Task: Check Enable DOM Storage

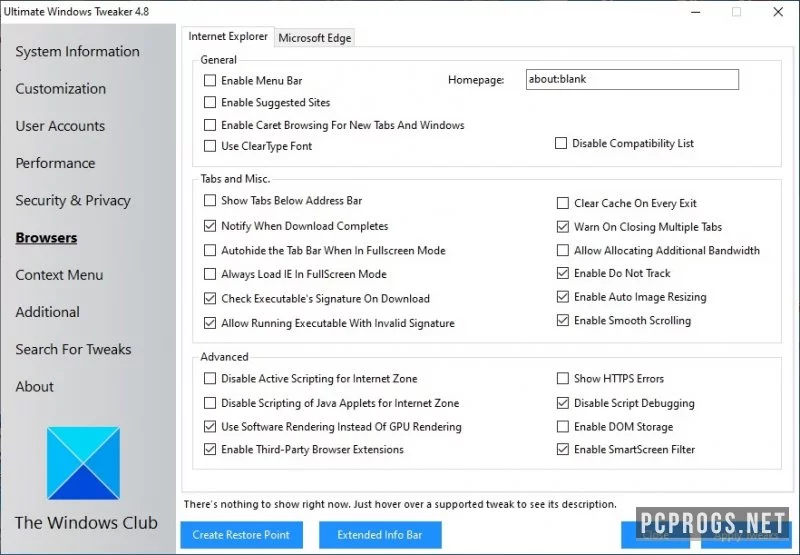Action: click(x=563, y=426)
